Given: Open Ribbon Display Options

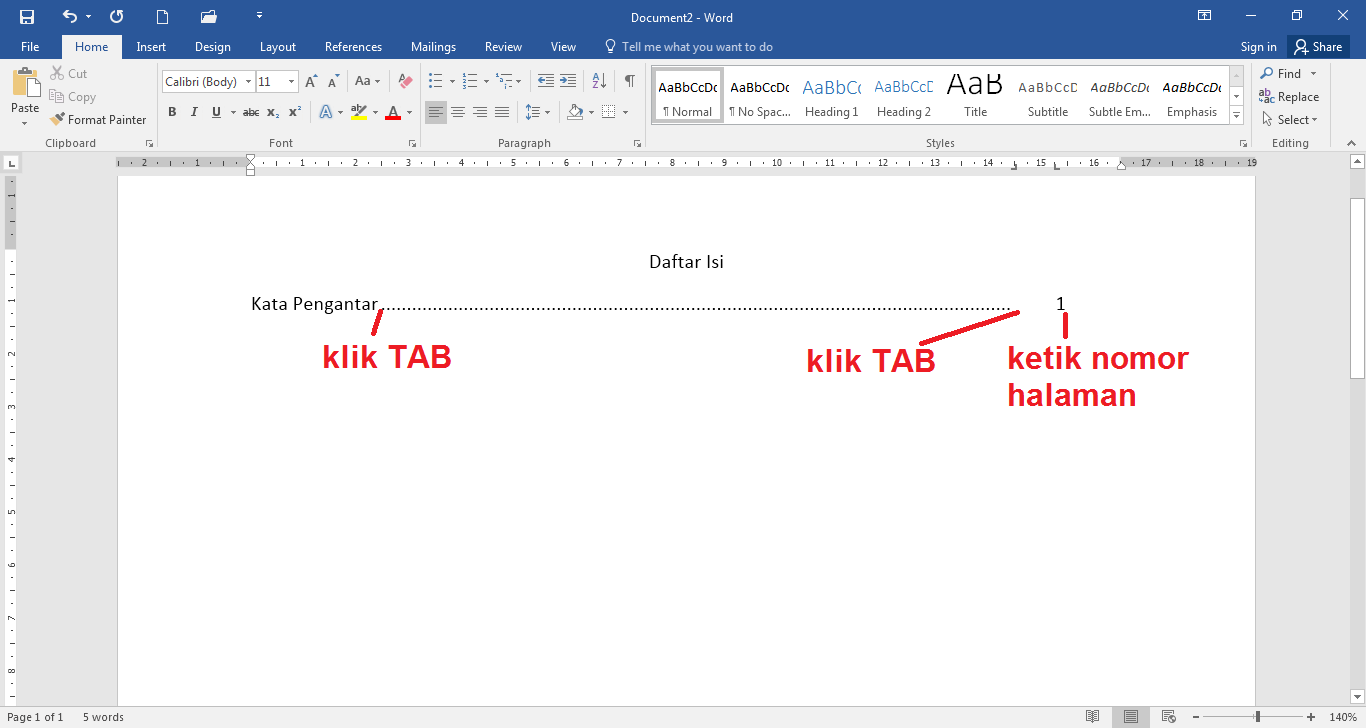Looking at the screenshot, I should click(1205, 16).
